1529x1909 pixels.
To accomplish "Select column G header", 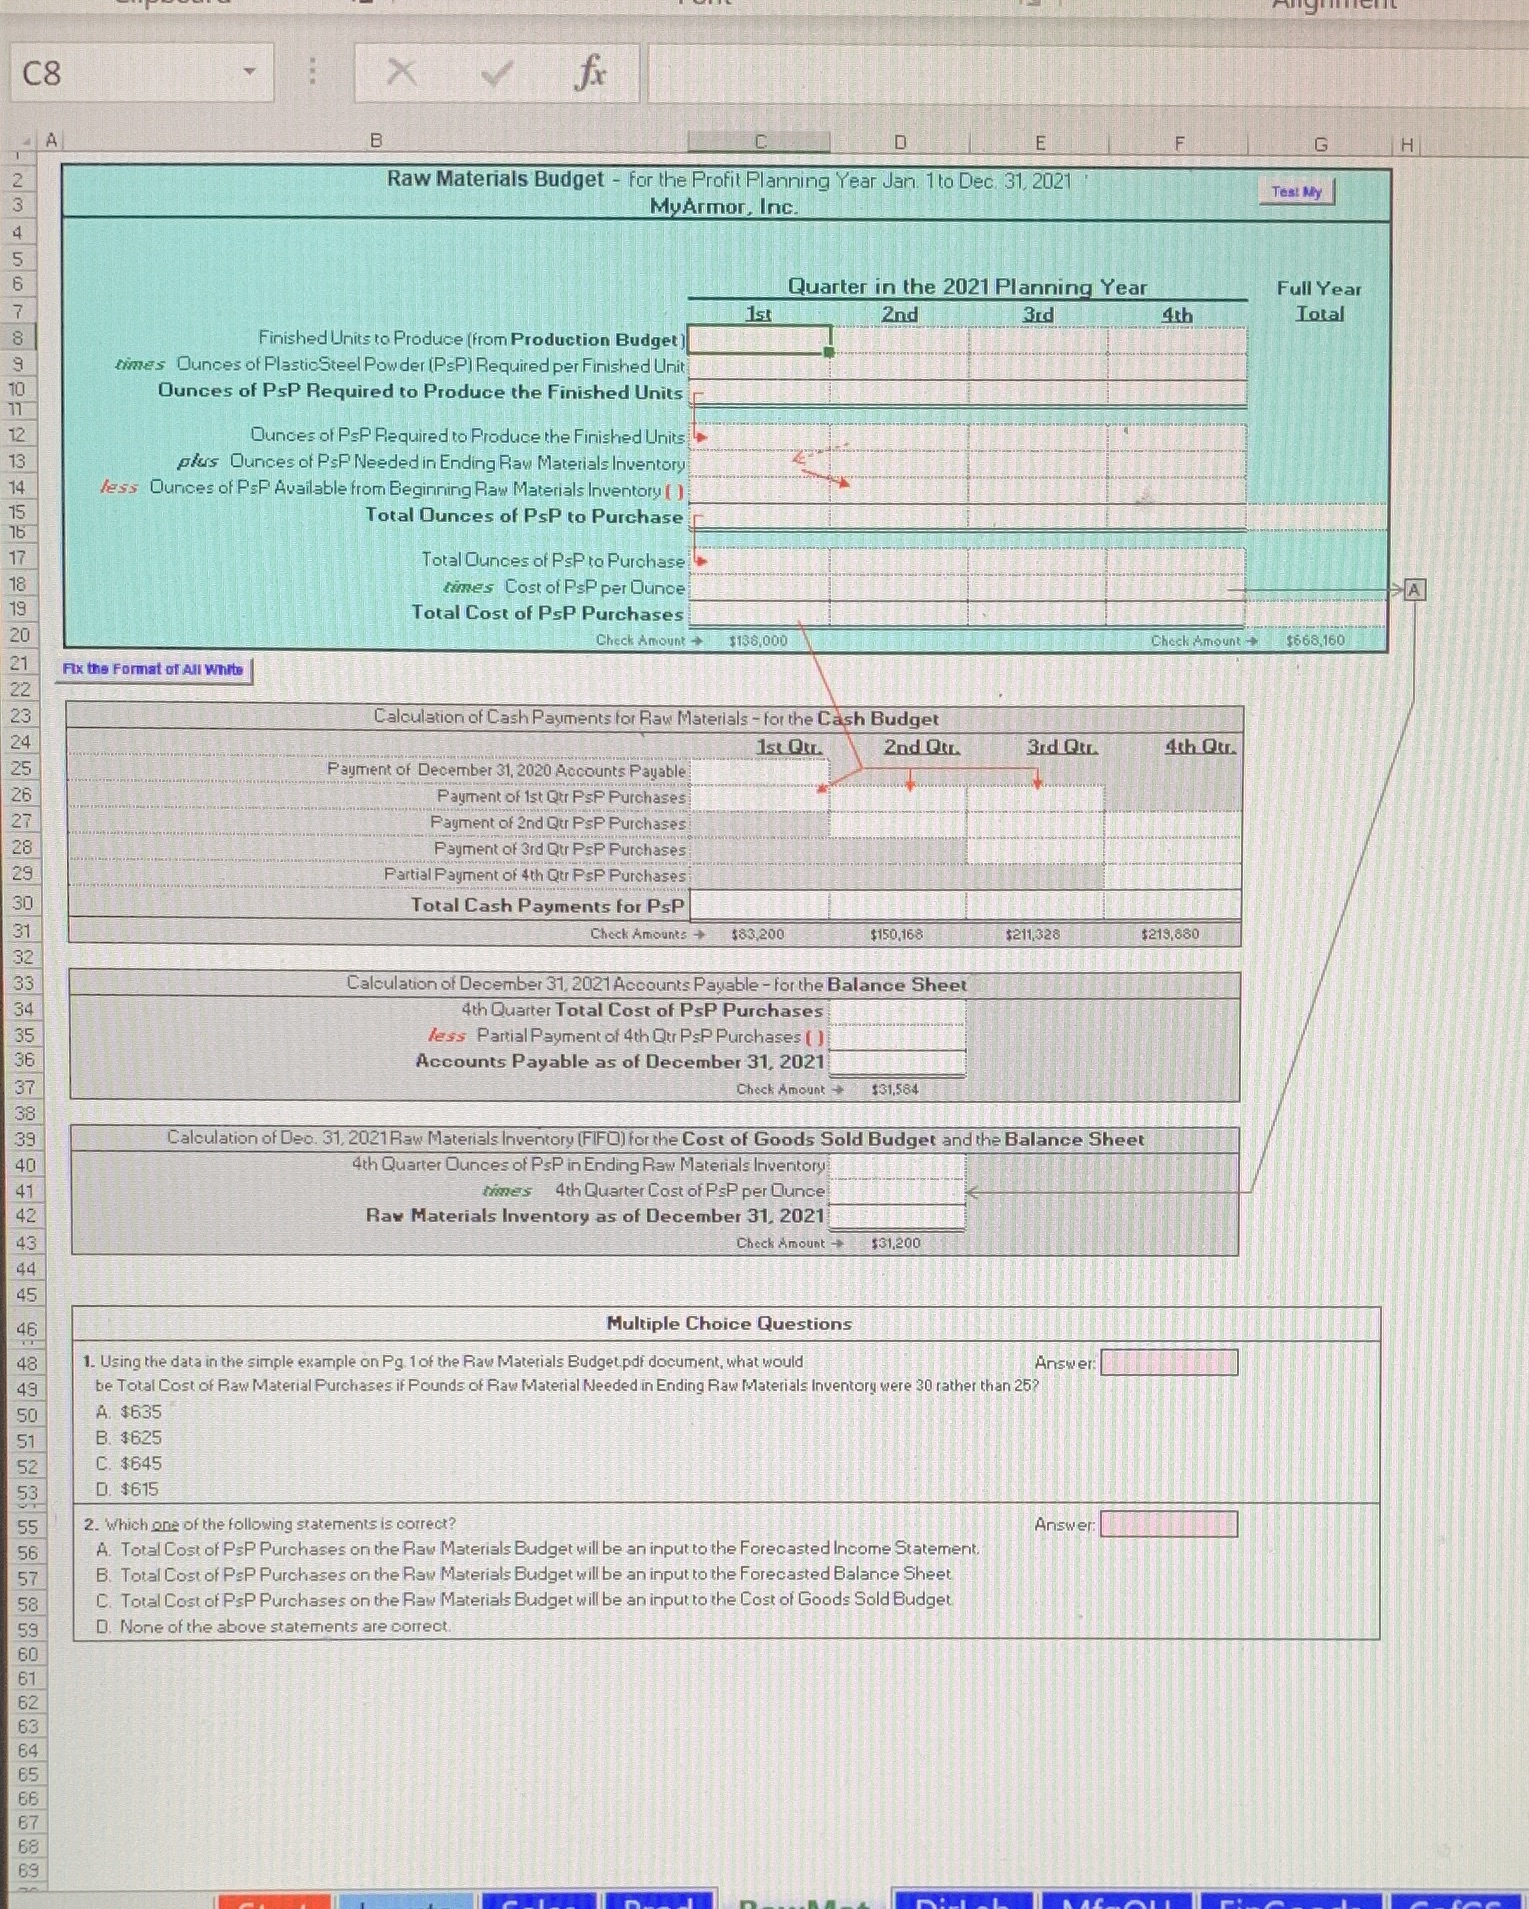I will [x=1319, y=144].
